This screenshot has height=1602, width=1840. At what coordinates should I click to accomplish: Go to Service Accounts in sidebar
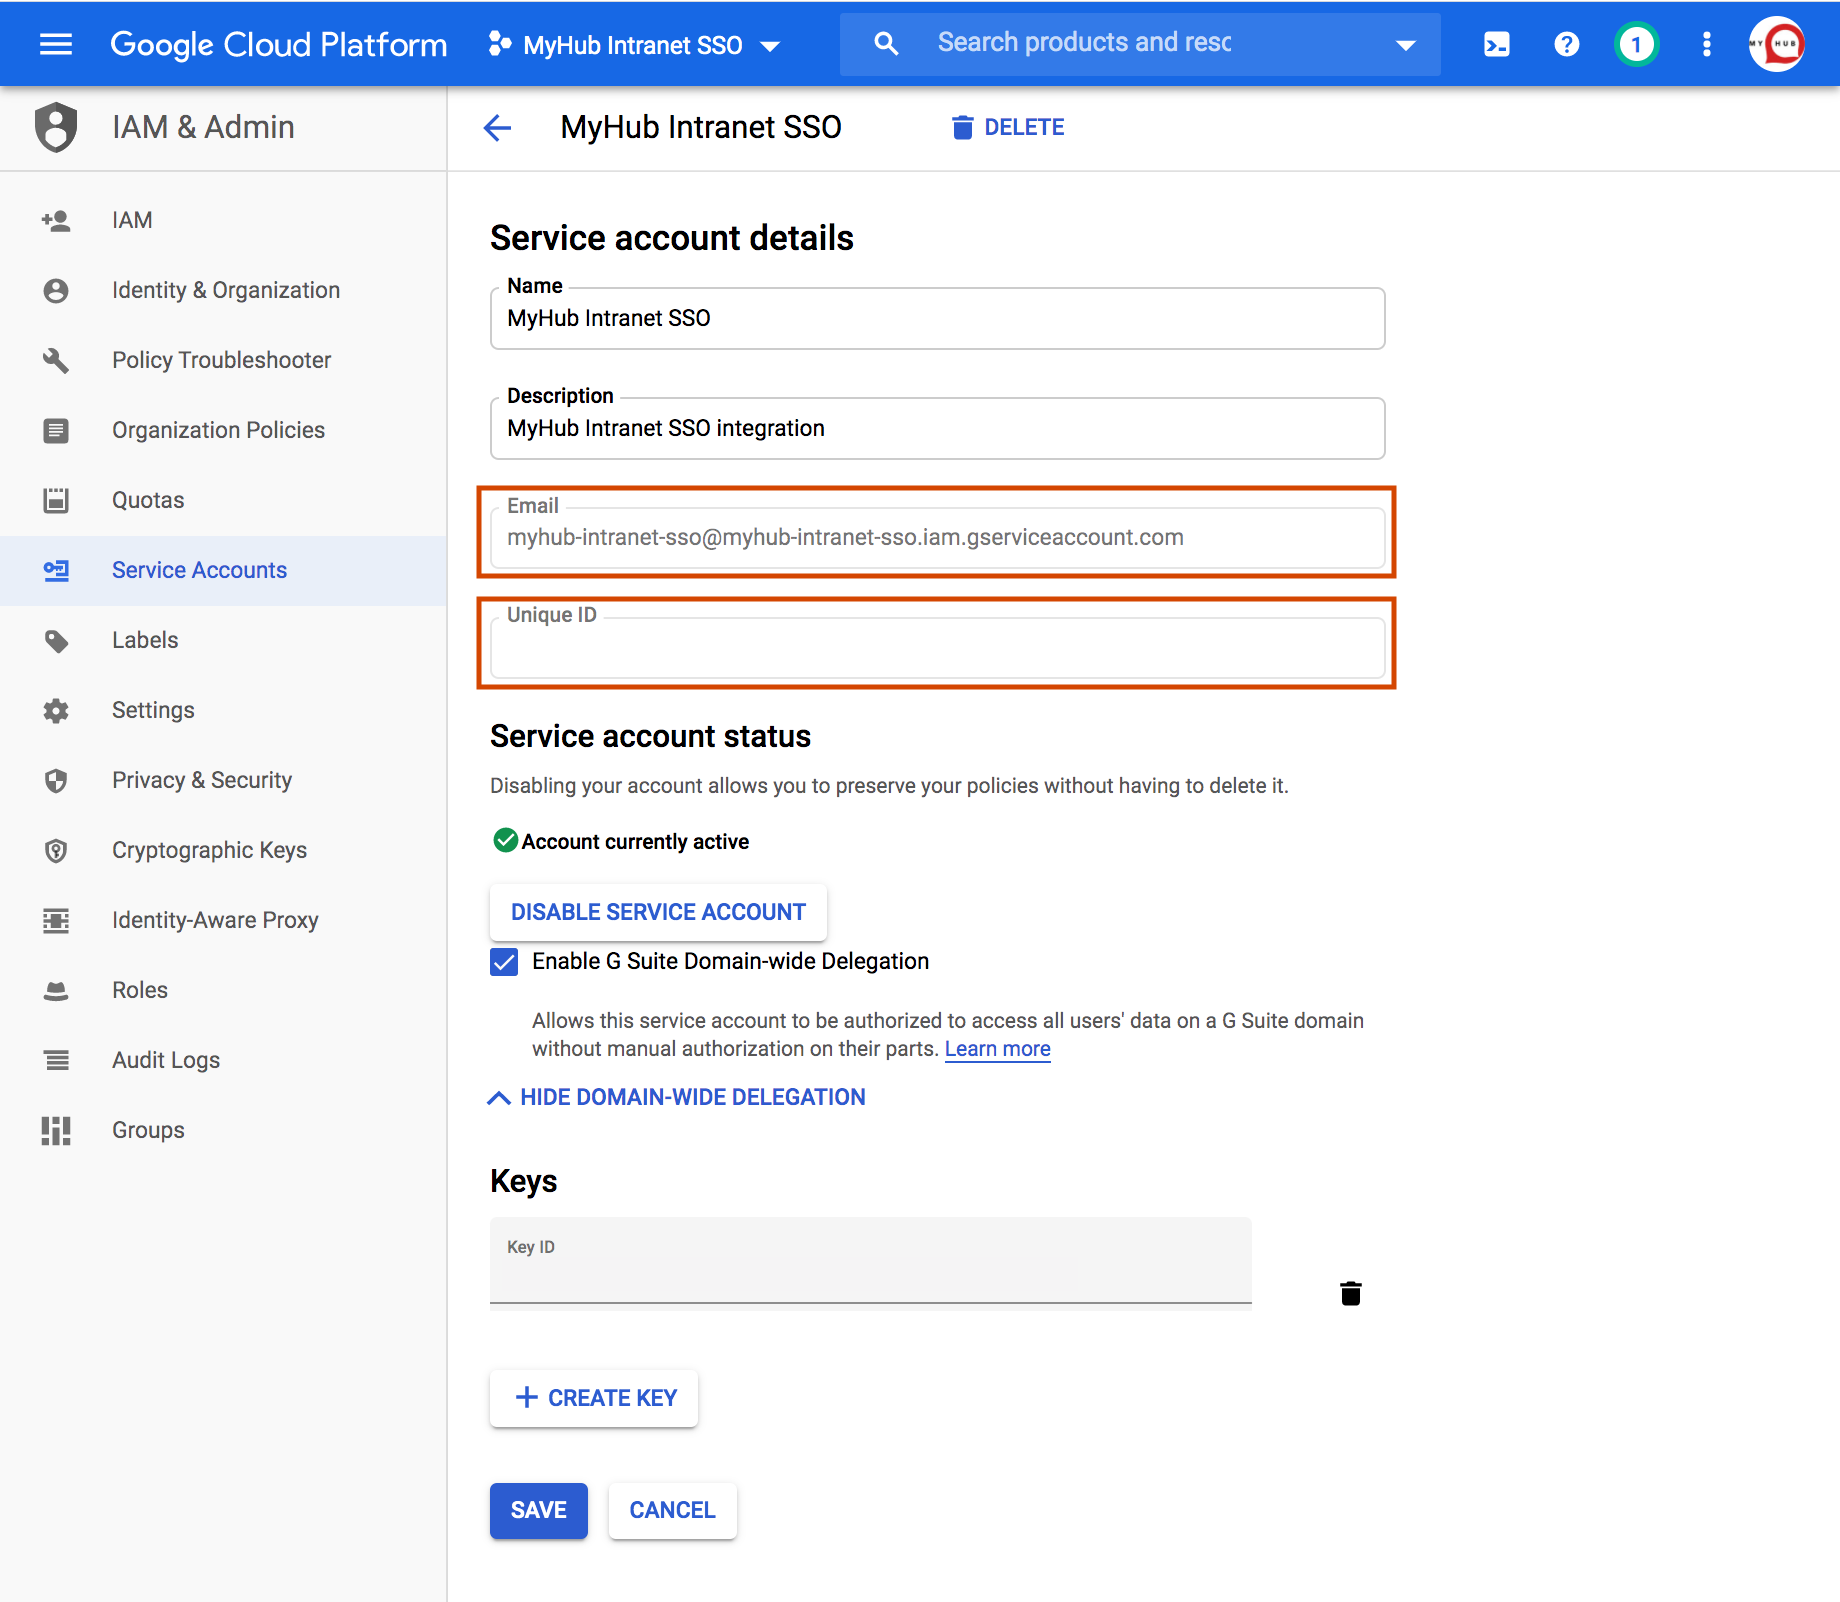pos(199,570)
